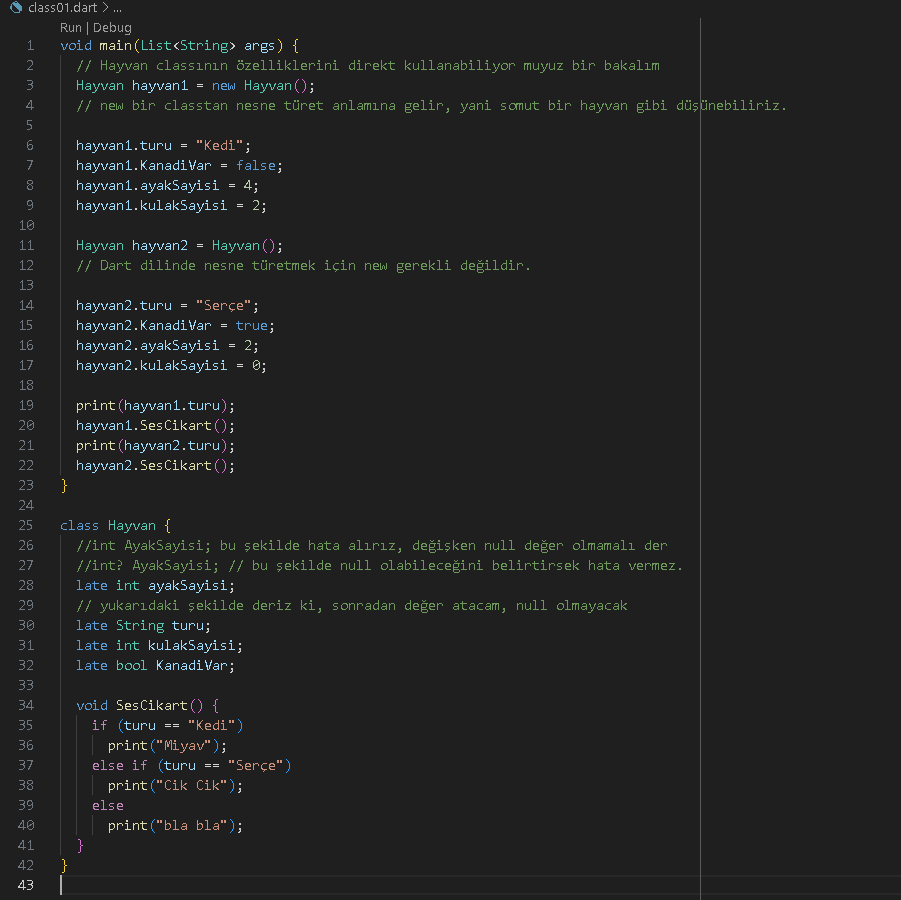
Task: Click 'hayvan1.SesCikart' on line 20
Action: tap(144, 426)
